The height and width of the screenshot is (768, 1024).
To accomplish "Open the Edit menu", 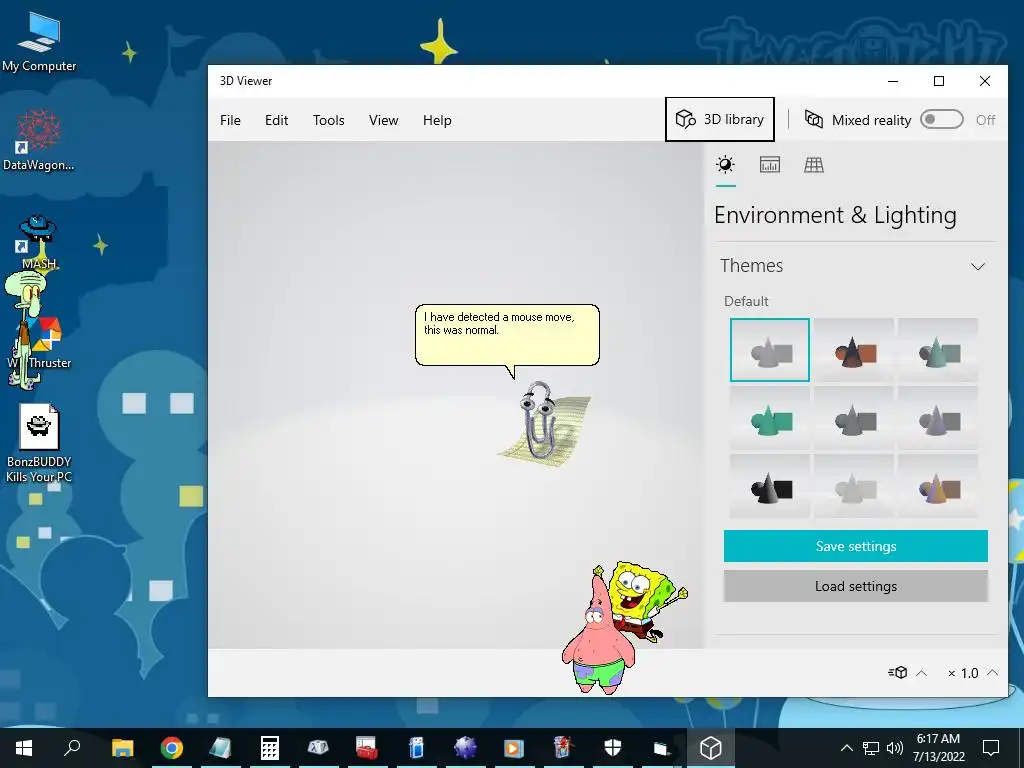I will coord(276,120).
